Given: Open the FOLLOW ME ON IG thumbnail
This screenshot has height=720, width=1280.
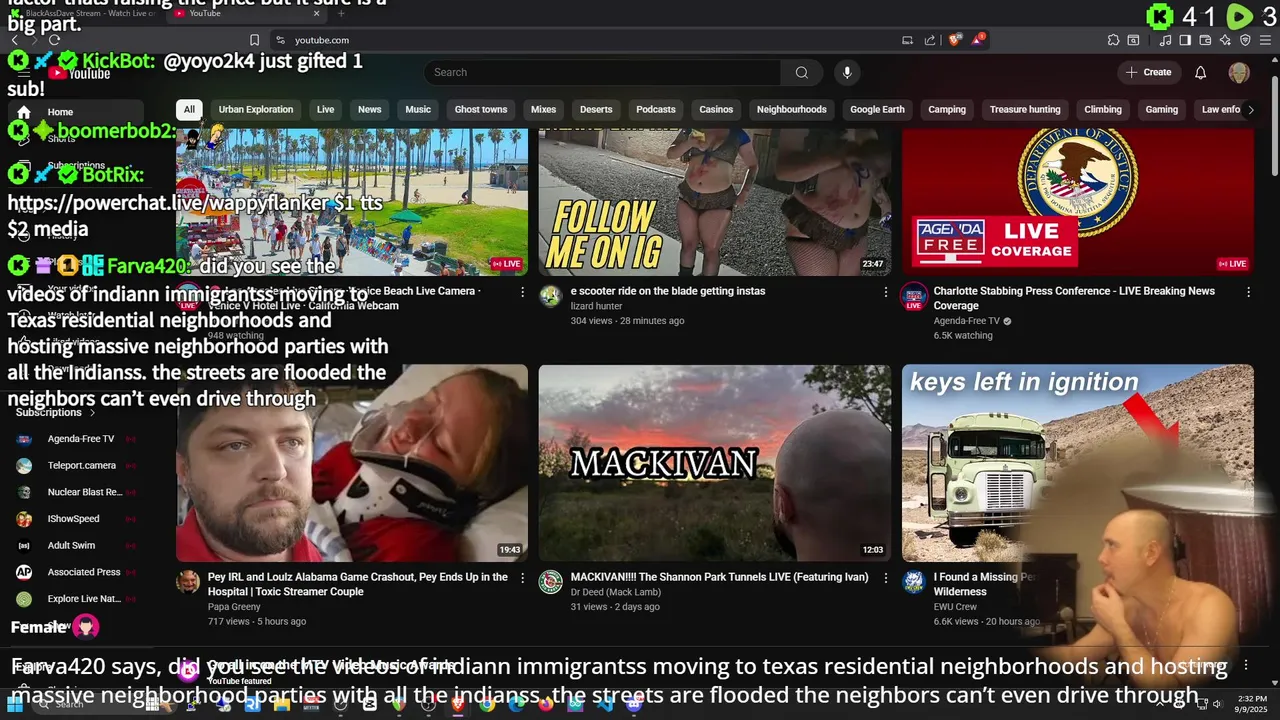Looking at the screenshot, I should [714, 200].
